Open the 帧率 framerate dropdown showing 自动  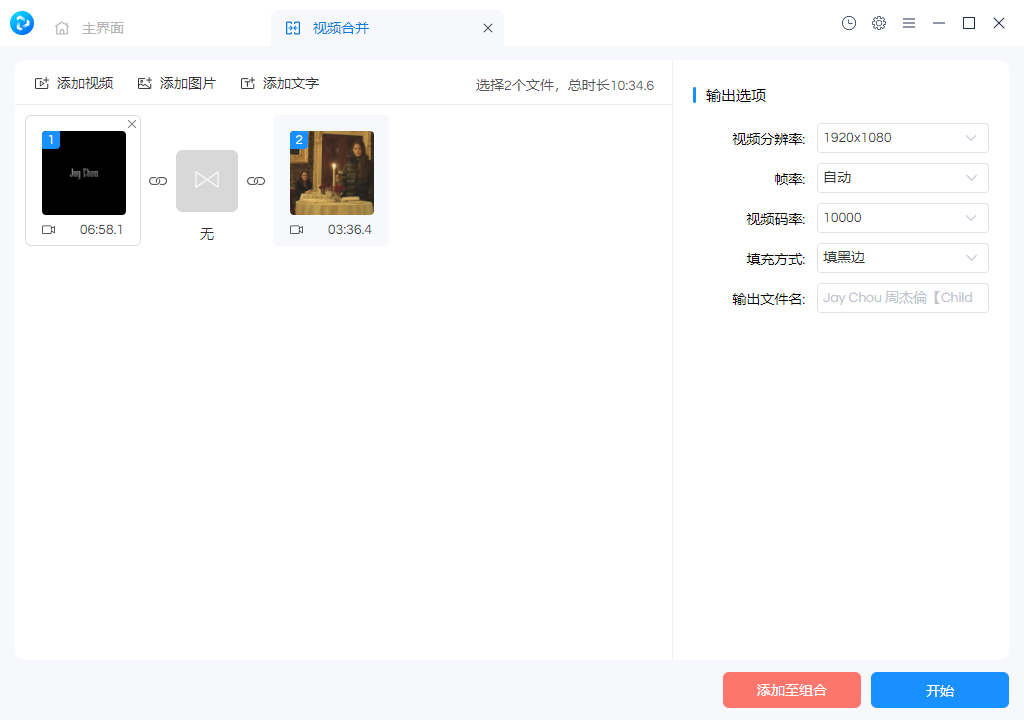click(x=902, y=178)
